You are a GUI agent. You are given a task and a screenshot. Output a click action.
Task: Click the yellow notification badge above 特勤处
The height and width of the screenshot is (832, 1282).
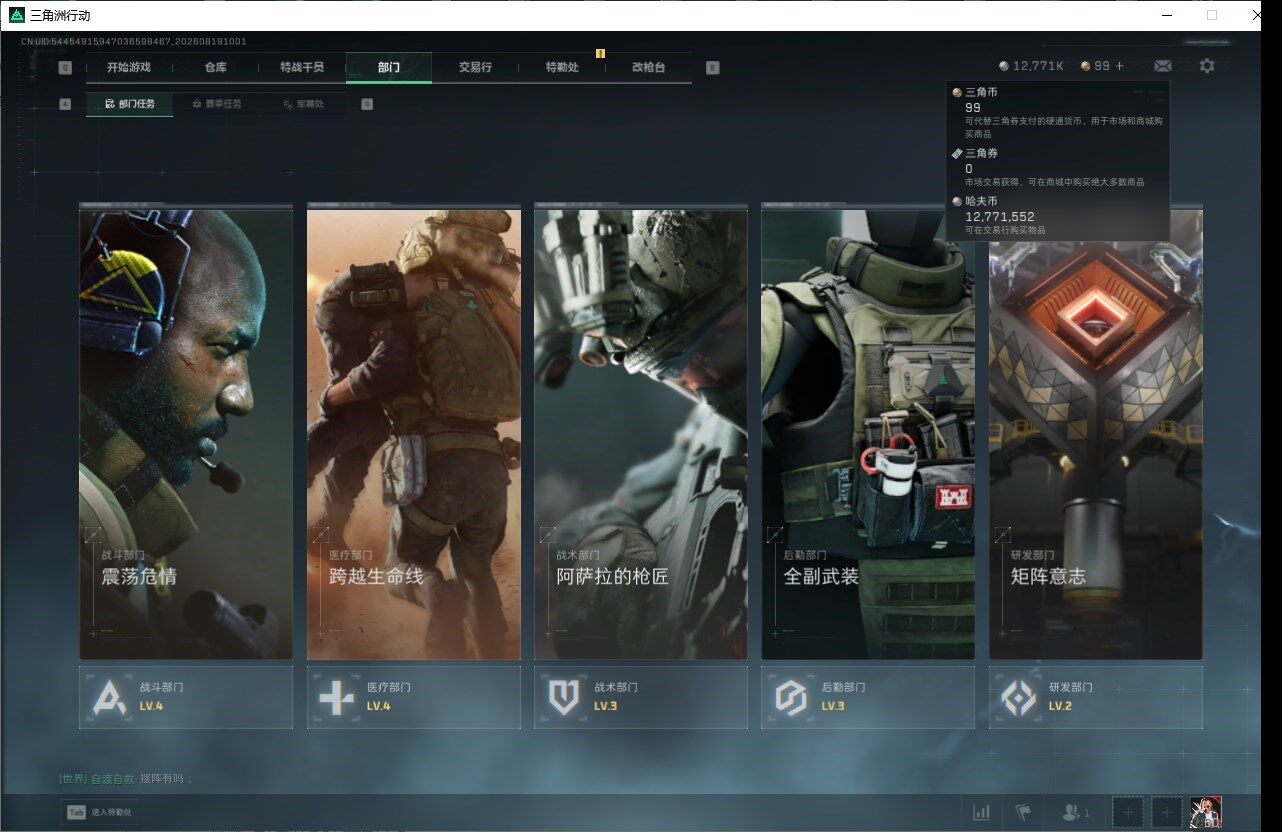pos(600,53)
